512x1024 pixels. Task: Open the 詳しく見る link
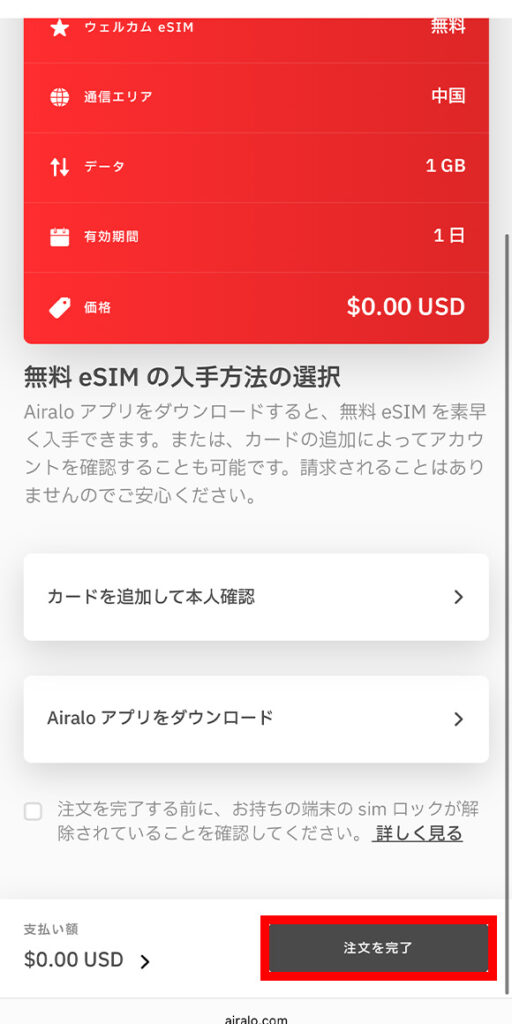(418, 833)
